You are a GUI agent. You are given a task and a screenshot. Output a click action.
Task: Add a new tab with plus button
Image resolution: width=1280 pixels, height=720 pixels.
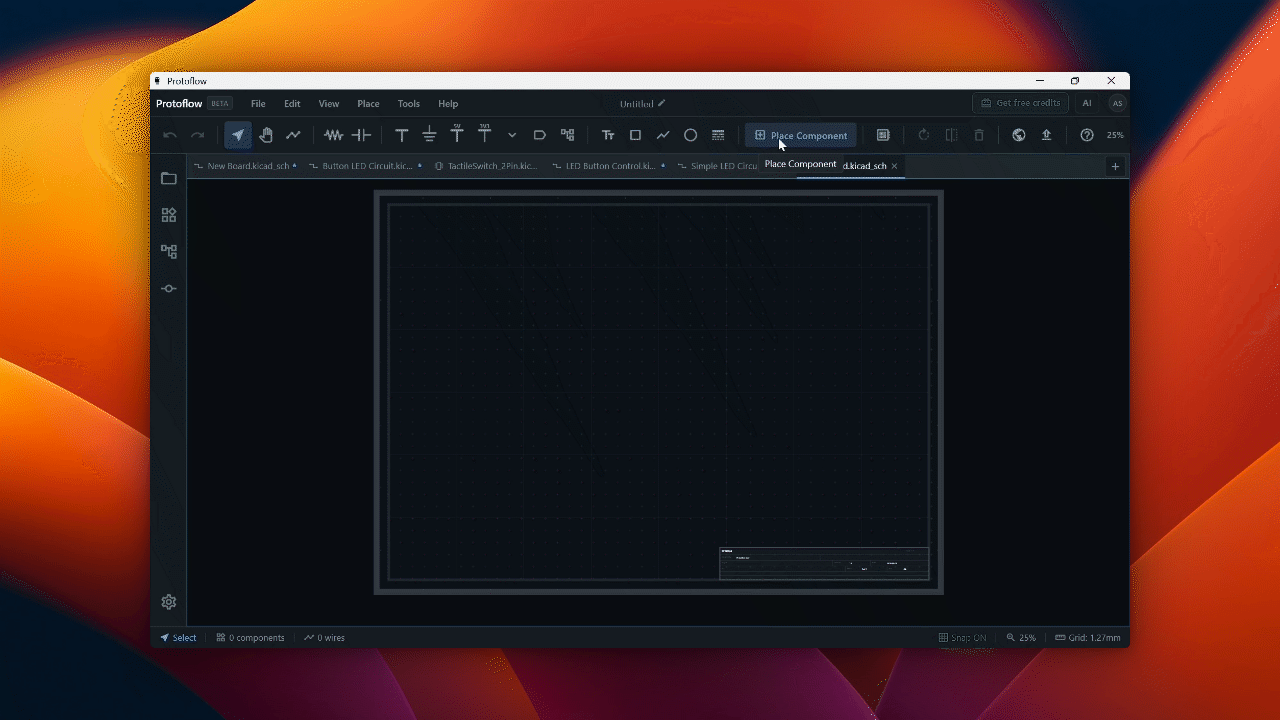pos(1115,166)
